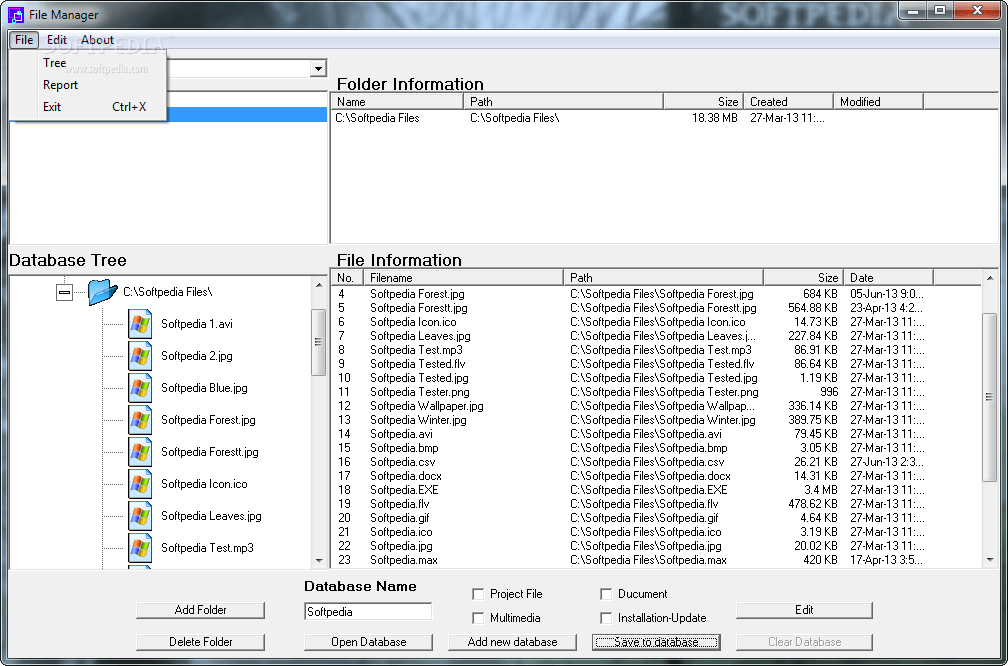
Task: Click the Open Database button
Action: click(368, 642)
